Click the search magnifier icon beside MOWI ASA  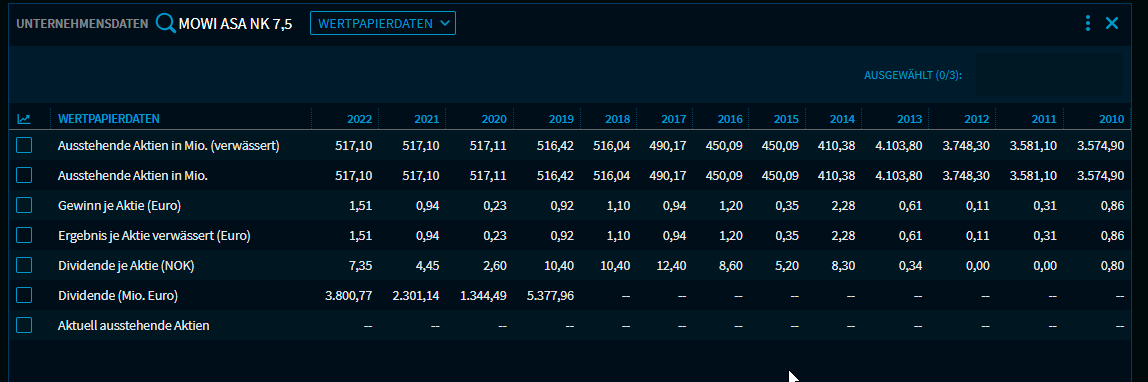click(x=165, y=23)
